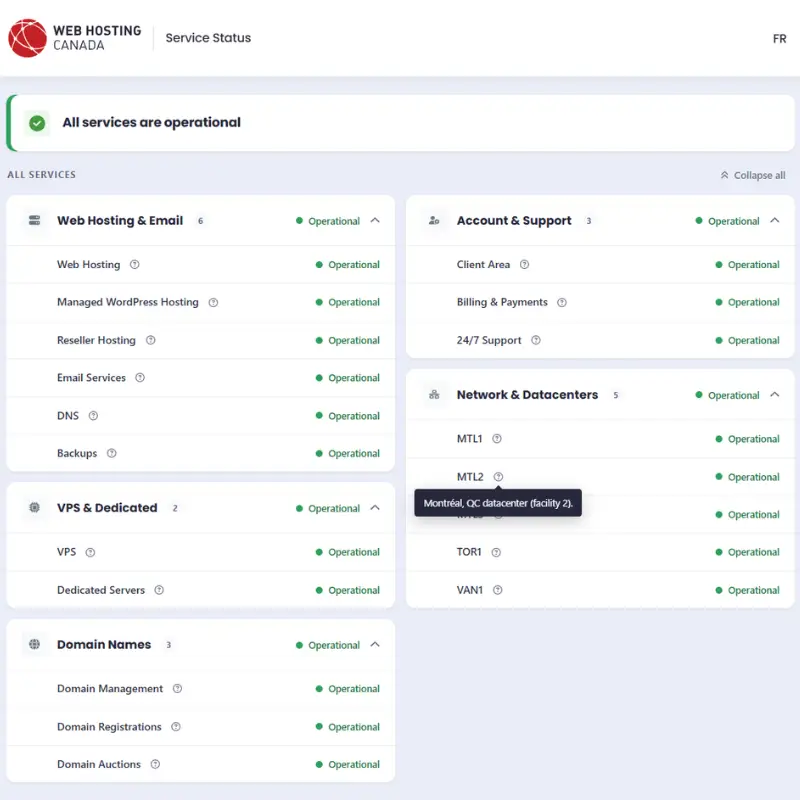Click the VAN1 datacenter label
This screenshot has height=800, width=800.
[469, 590]
